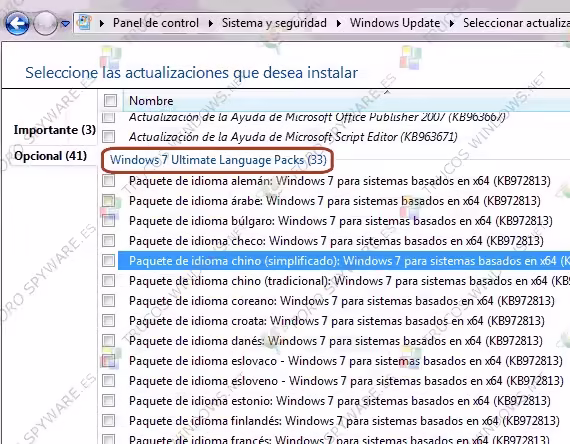Screen dimensions: 570x444
Task: Open Panel de control breadcrumb
Action: [156, 23]
